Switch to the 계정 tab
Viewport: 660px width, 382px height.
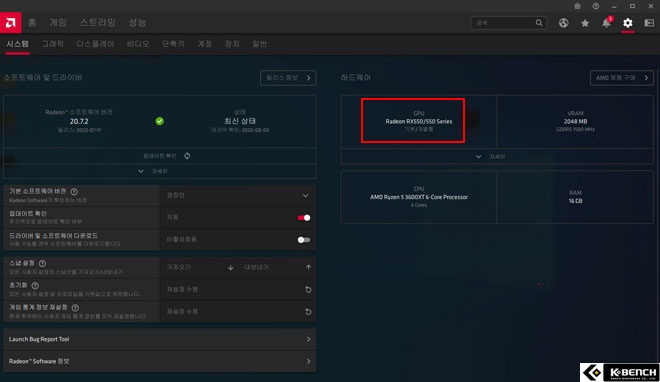[x=205, y=44]
